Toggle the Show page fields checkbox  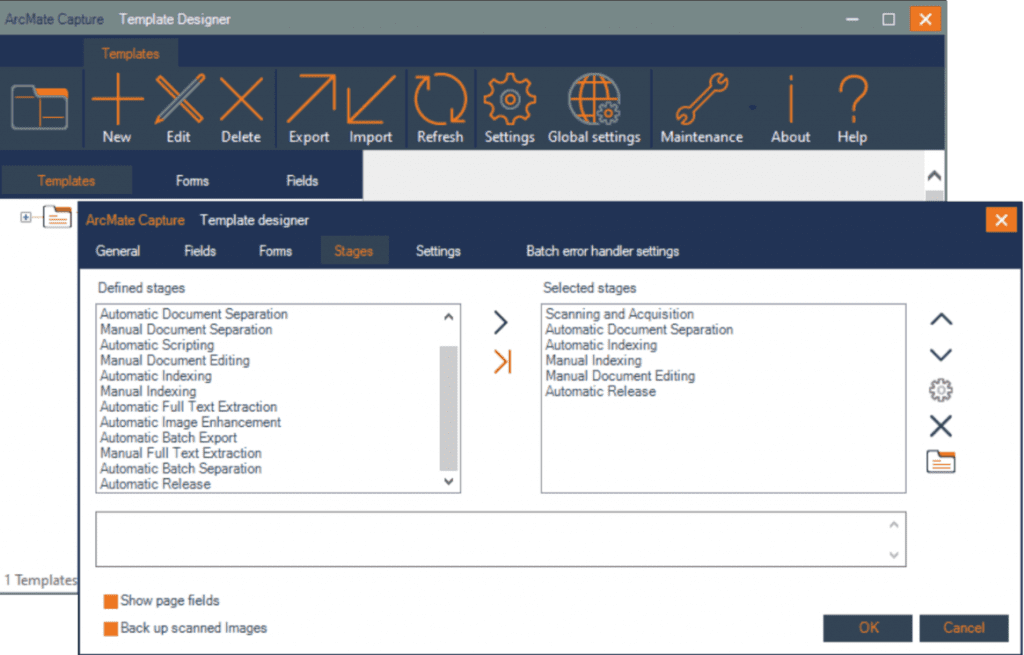111,601
